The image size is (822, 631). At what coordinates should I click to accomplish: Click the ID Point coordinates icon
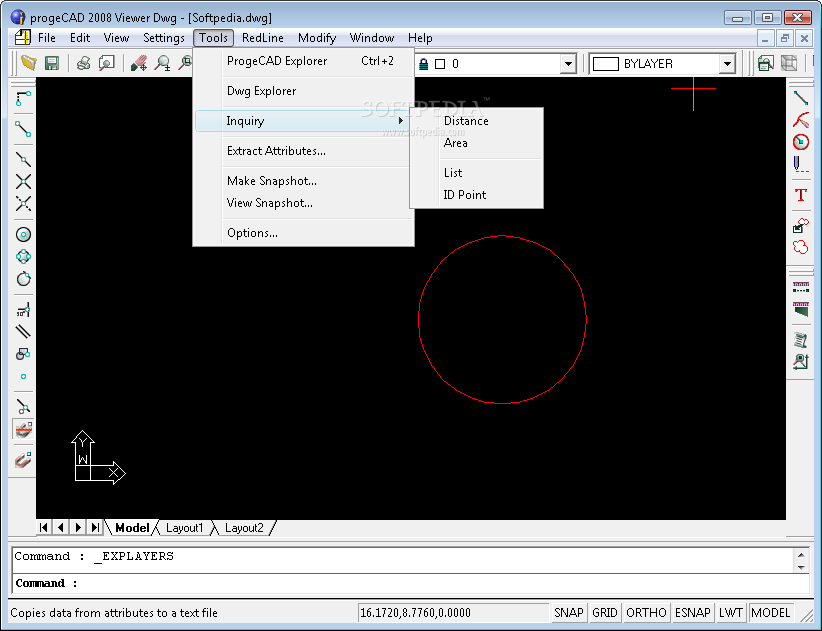[801, 362]
